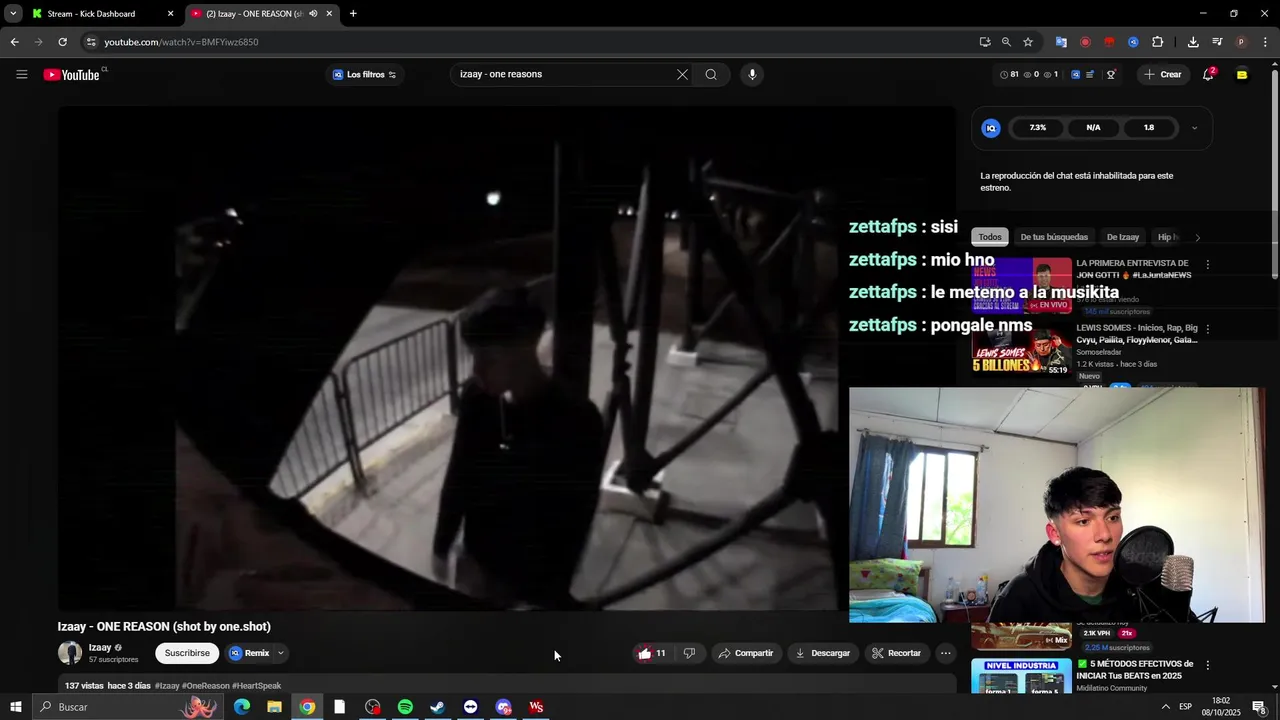Launch Steam from the taskbar
1280x720 pixels.
[x=437, y=707]
